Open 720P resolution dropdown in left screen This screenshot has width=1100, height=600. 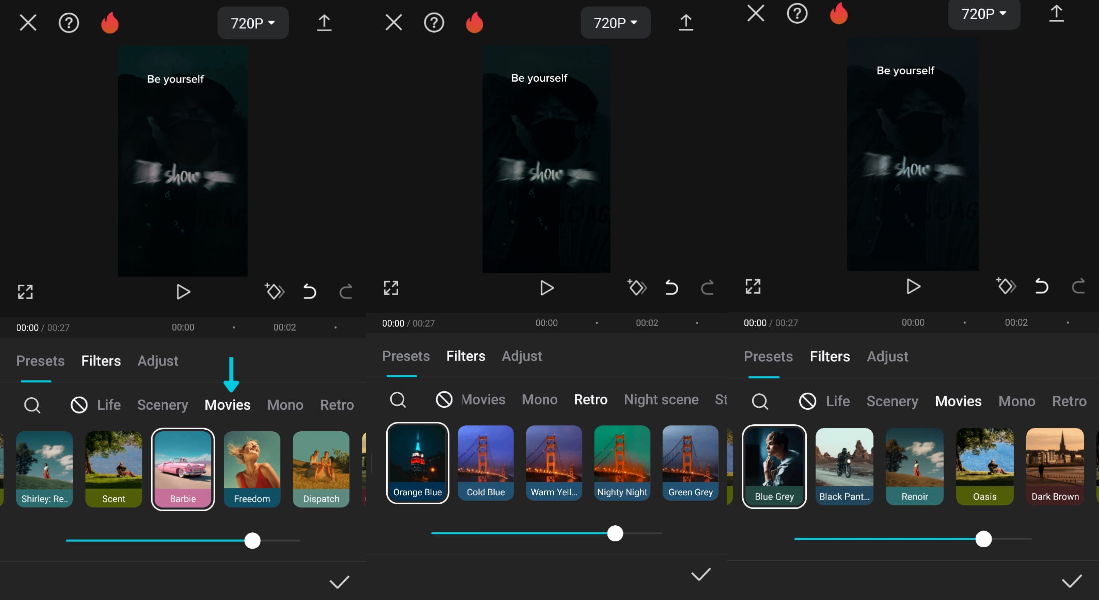tap(253, 23)
